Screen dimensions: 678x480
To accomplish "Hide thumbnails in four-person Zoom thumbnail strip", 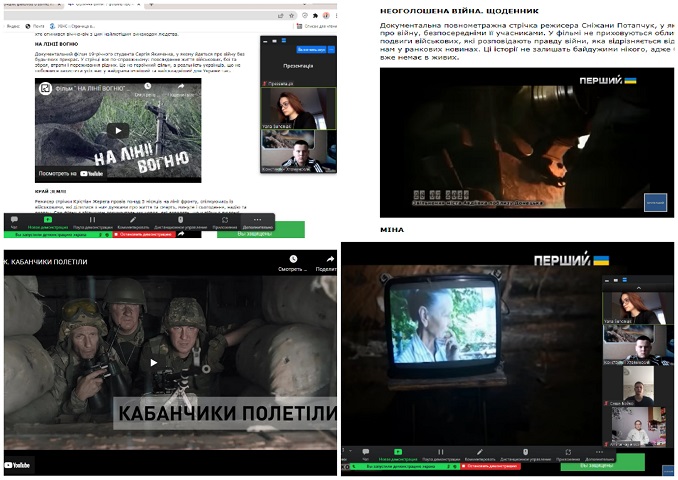I will pyautogui.click(x=607, y=281).
